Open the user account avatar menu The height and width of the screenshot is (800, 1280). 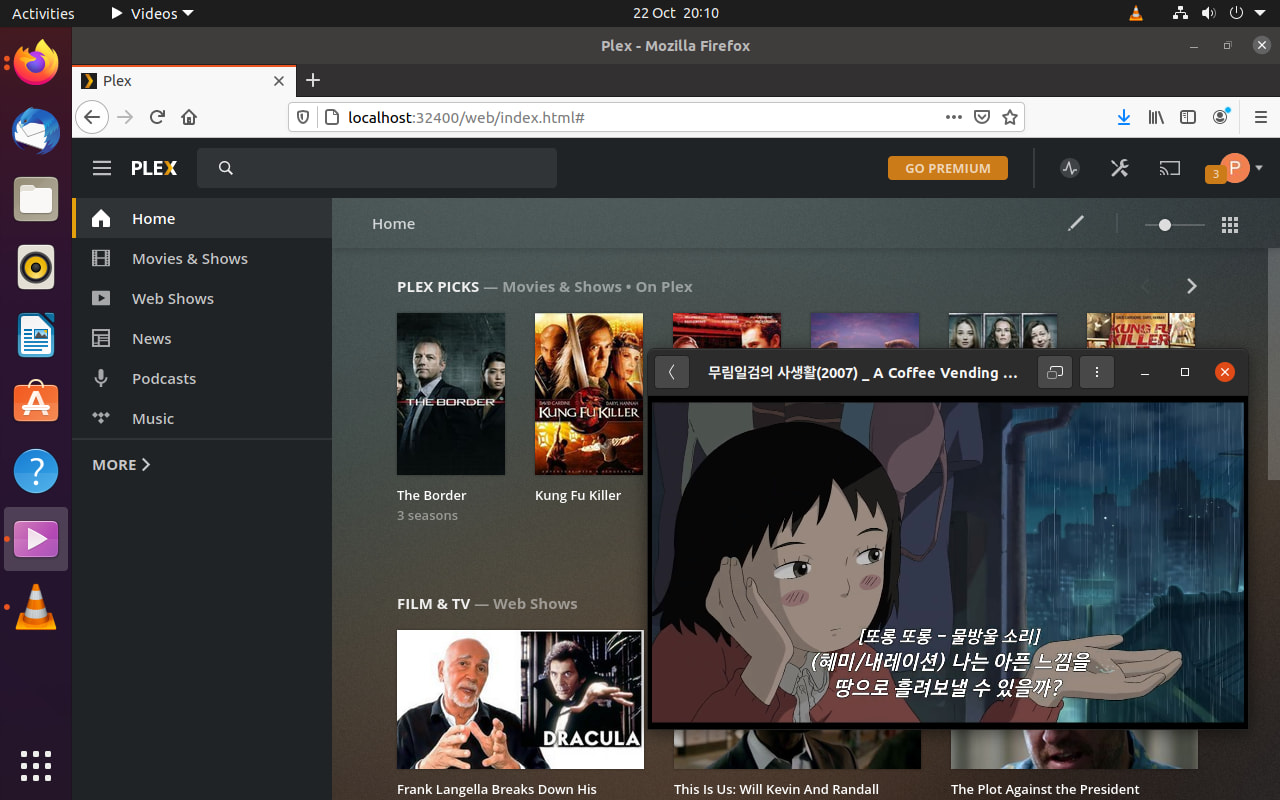coord(1235,168)
